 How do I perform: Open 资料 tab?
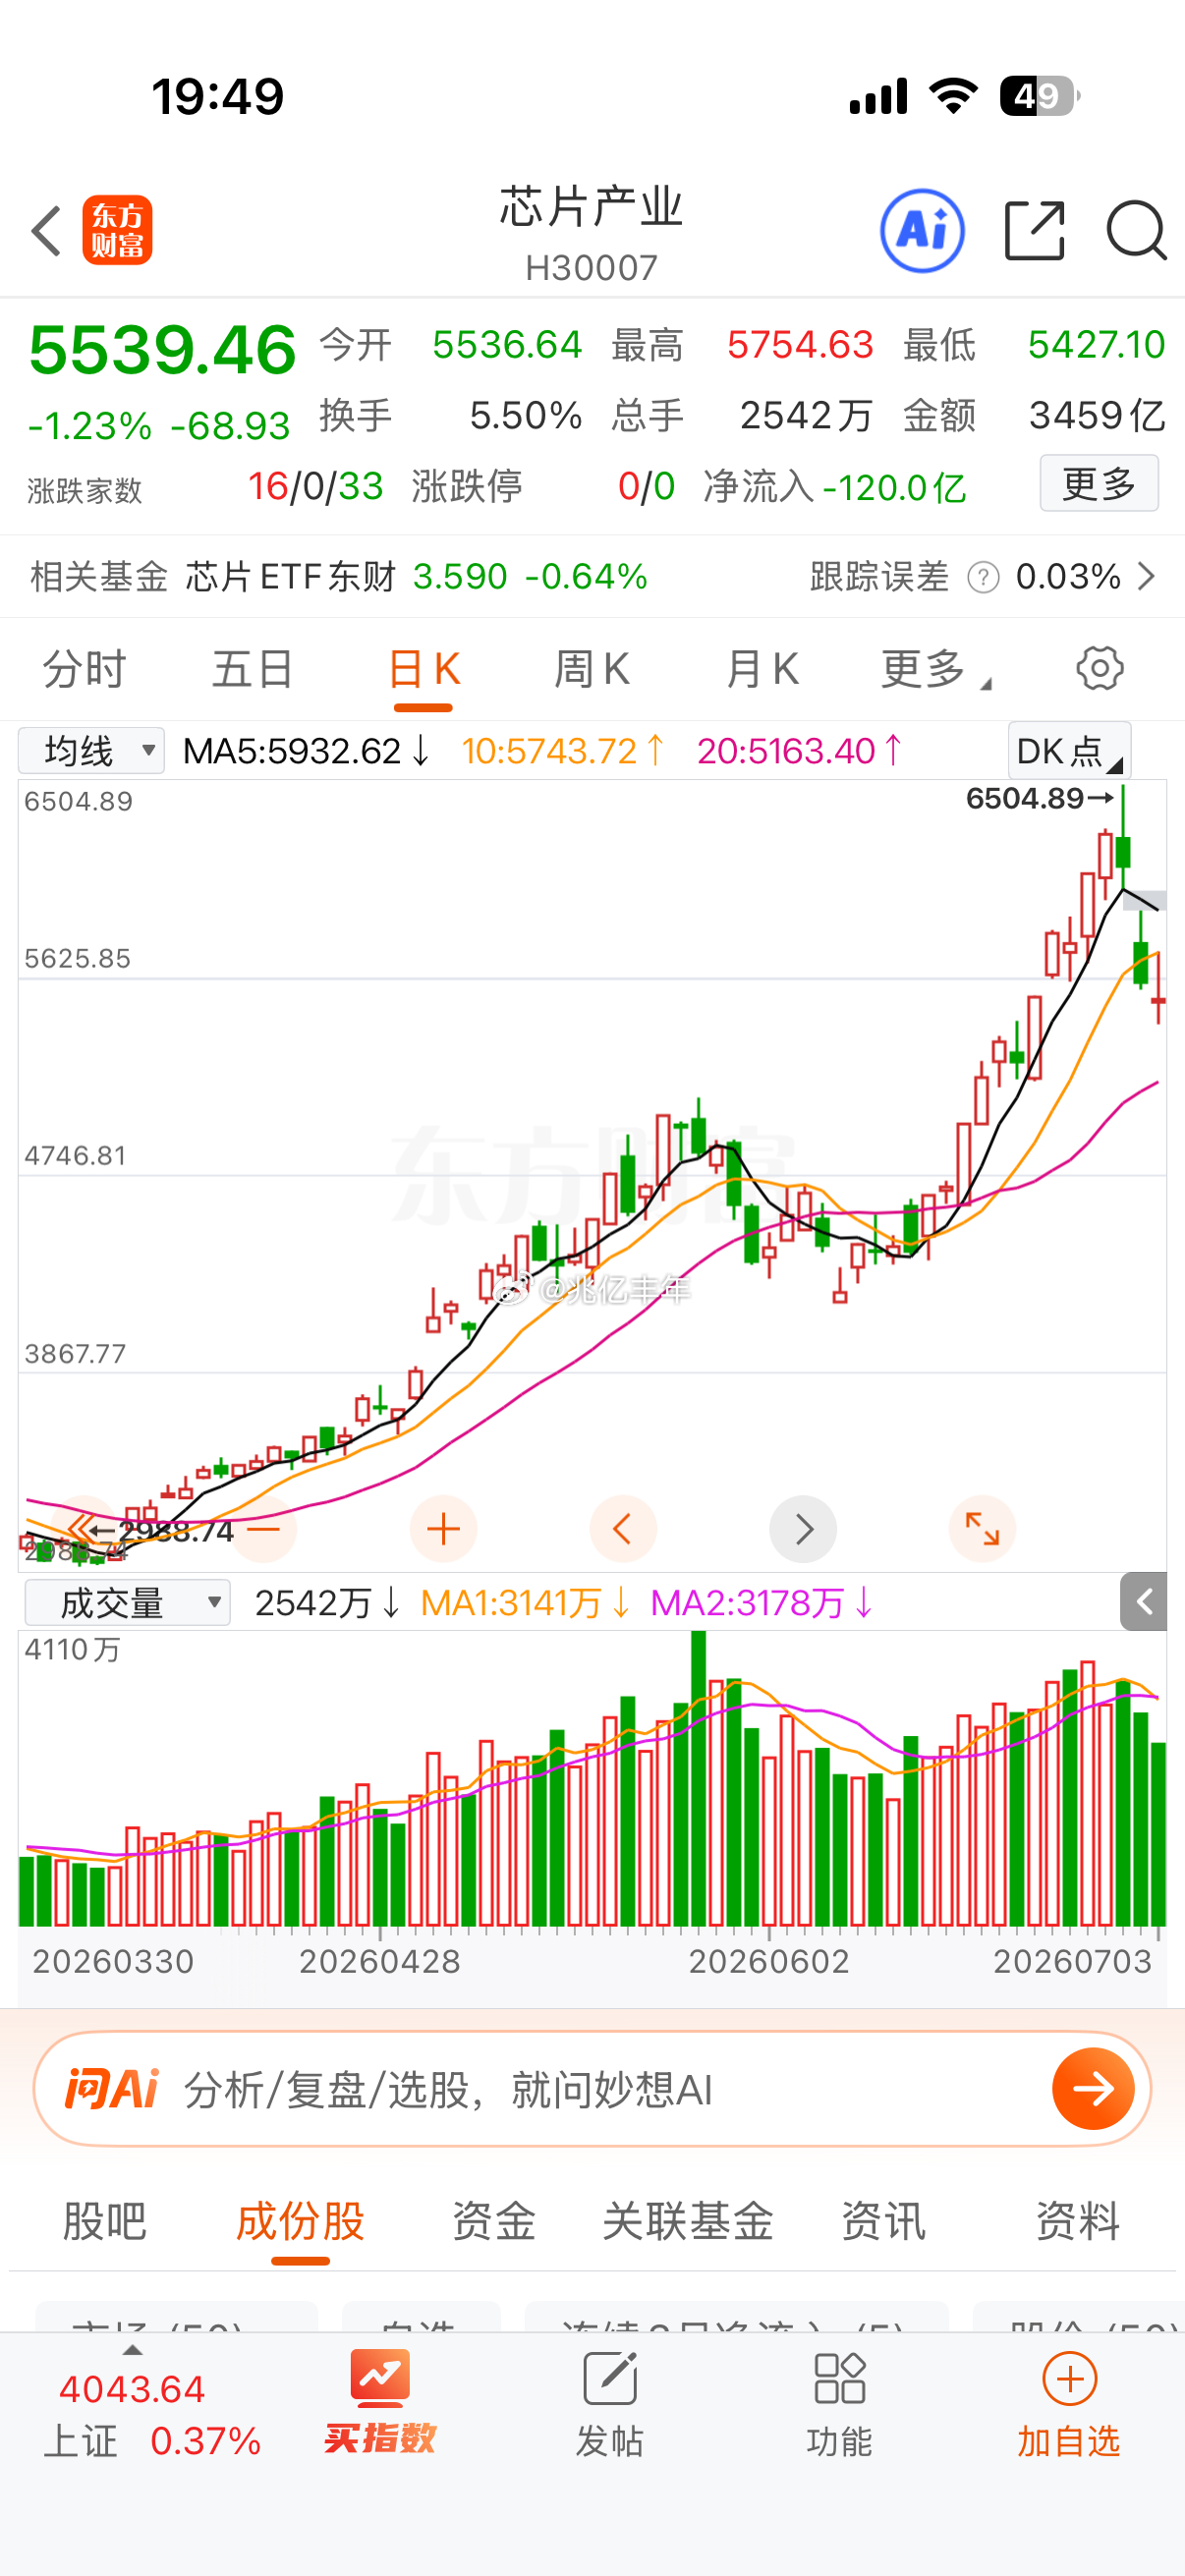click(1077, 2221)
